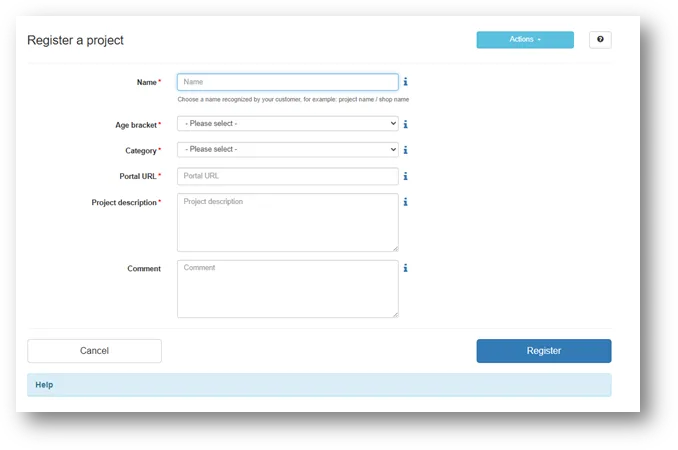
Task: Click the info icon beside Project description
Action: coord(406,202)
